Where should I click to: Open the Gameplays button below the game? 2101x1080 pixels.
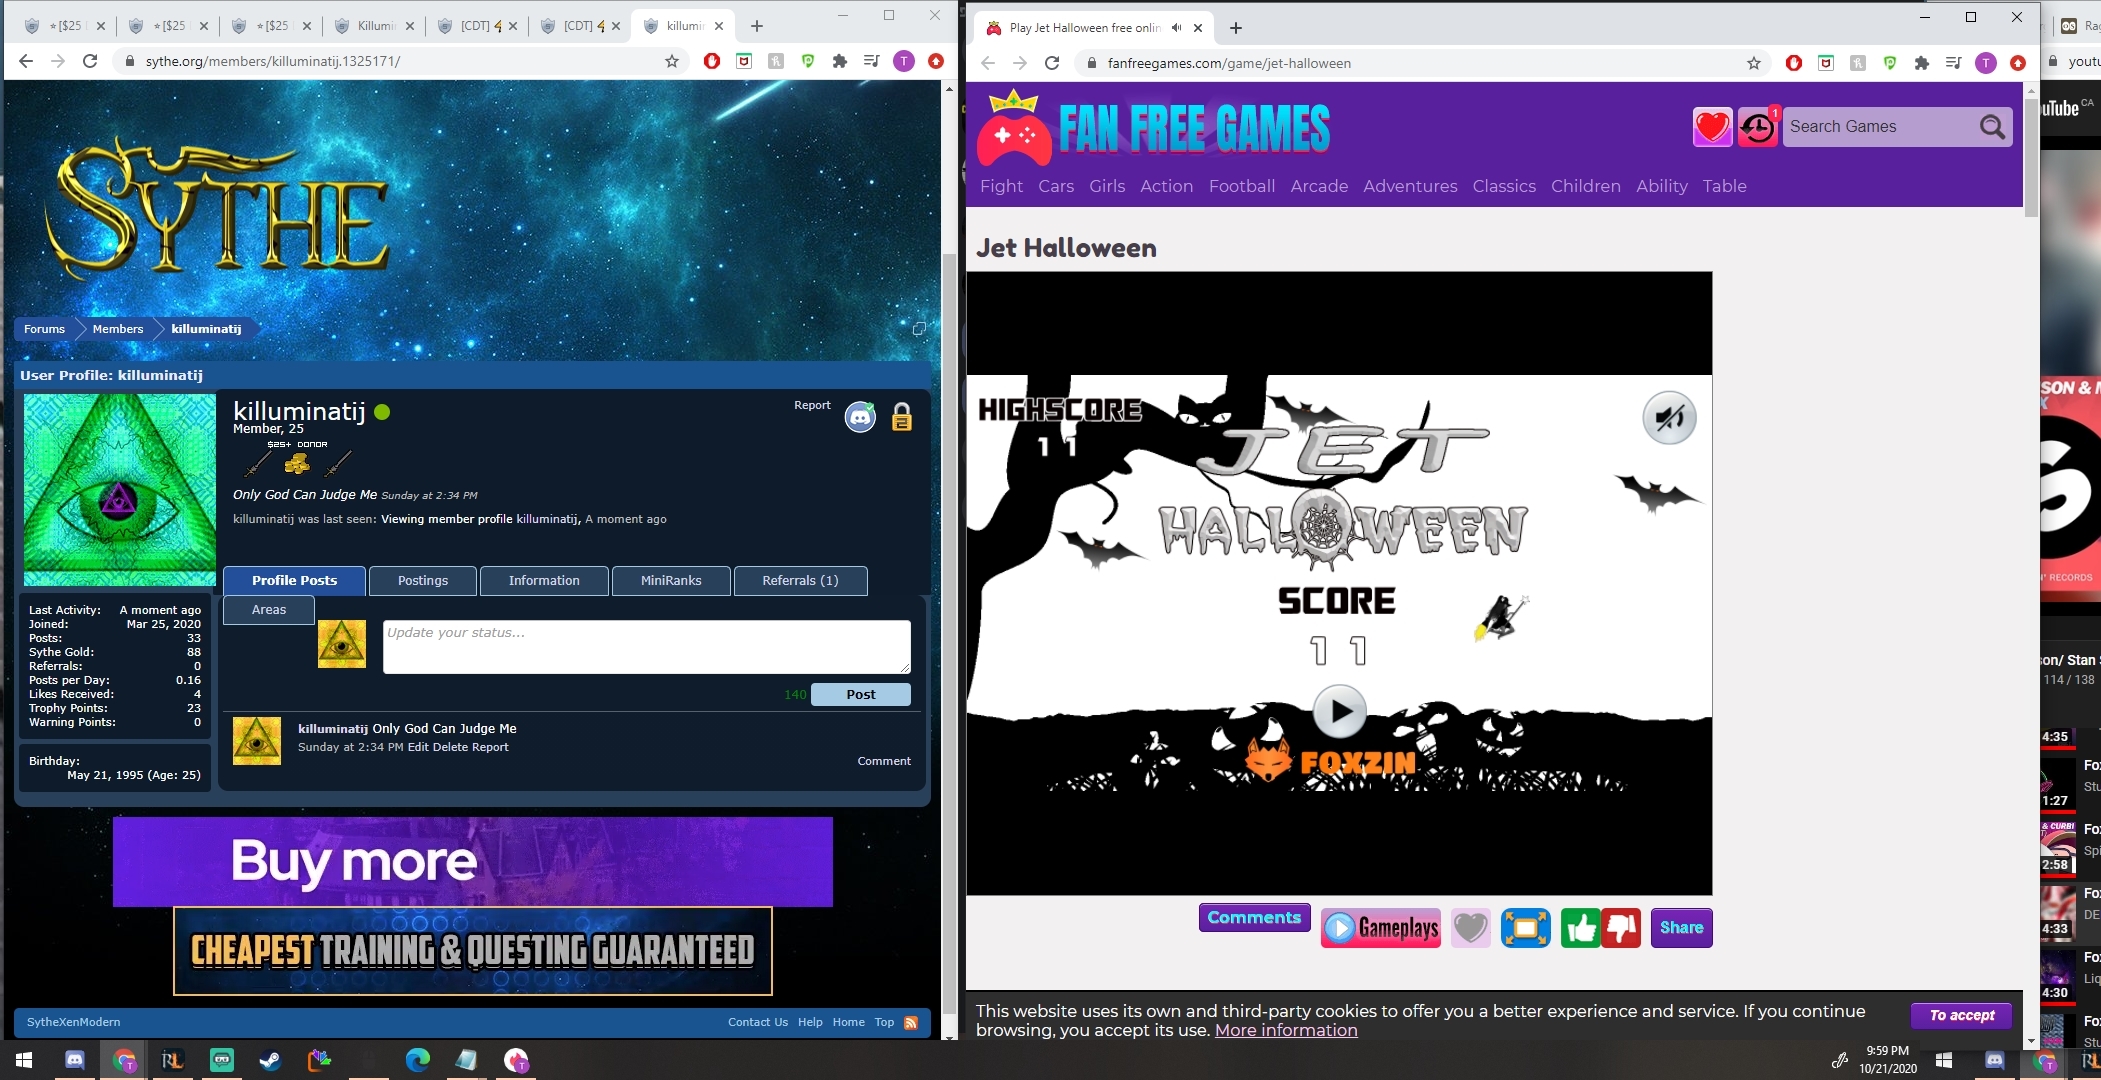pos(1381,929)
